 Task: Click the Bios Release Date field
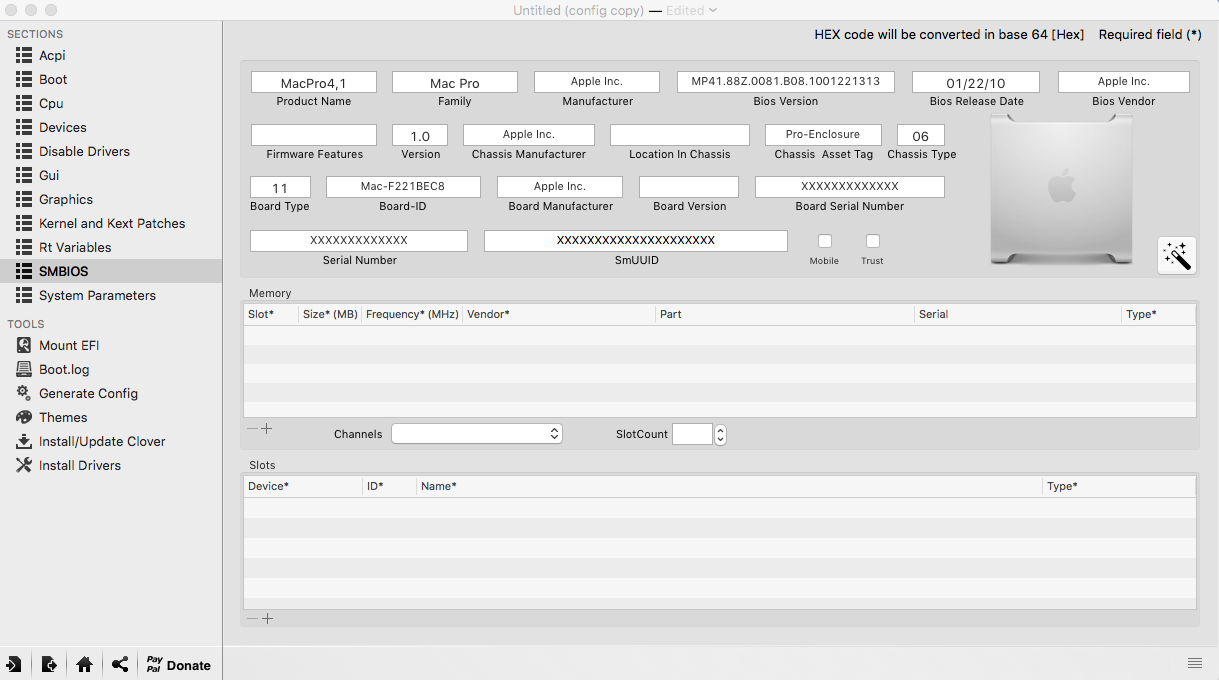976,82
